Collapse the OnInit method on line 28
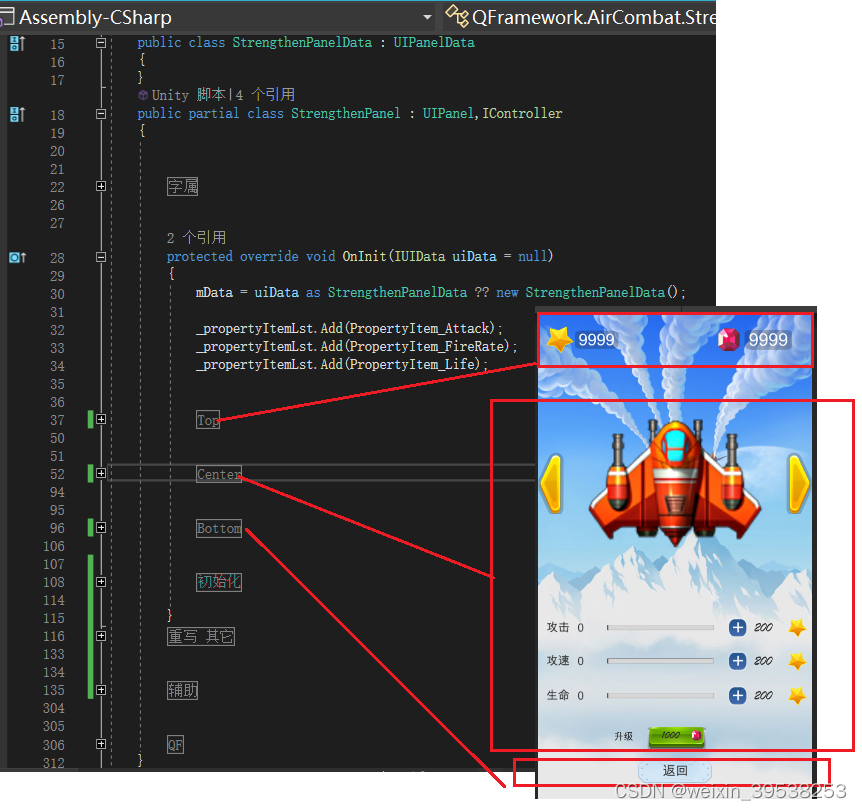This screenshot has height=810, width=862. [x=101, y=257]
